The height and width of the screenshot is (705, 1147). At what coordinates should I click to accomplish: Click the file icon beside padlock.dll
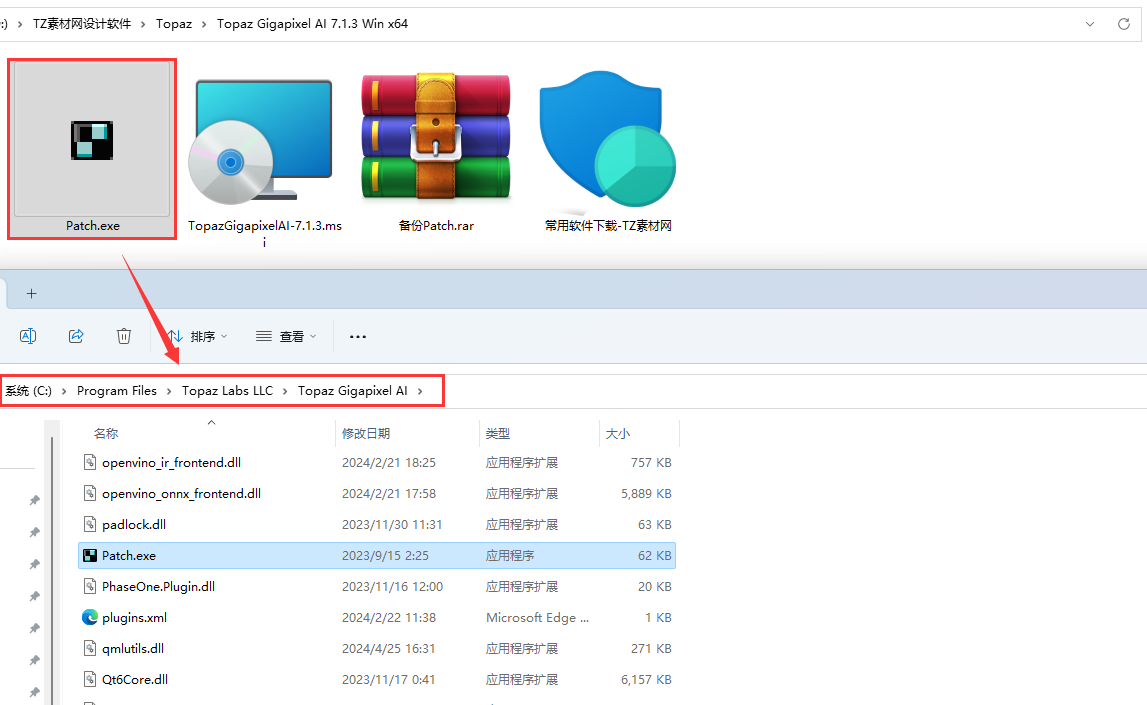(90, 524)
